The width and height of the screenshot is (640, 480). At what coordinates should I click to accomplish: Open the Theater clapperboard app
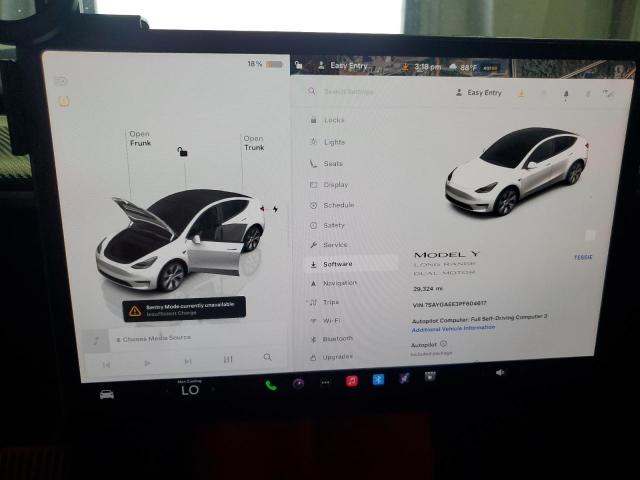coord(430,376)
